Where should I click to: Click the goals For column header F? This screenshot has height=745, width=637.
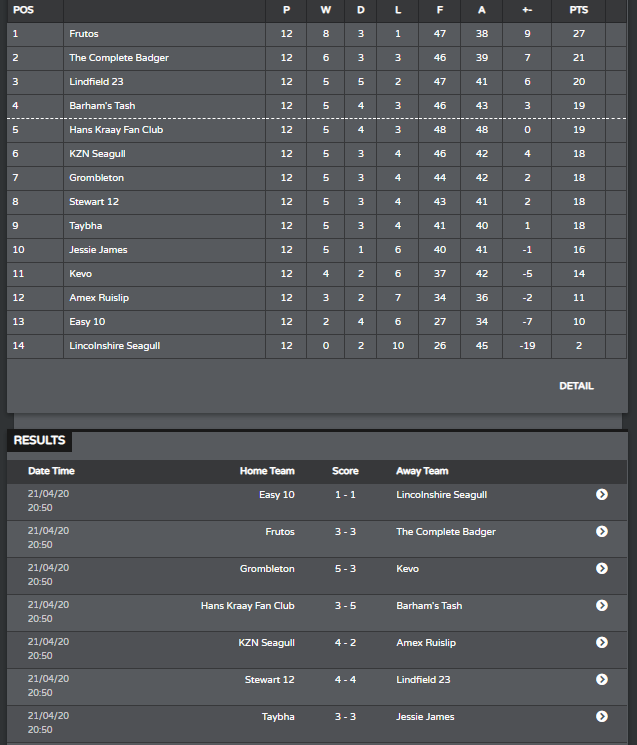click(x=440, y=10)
